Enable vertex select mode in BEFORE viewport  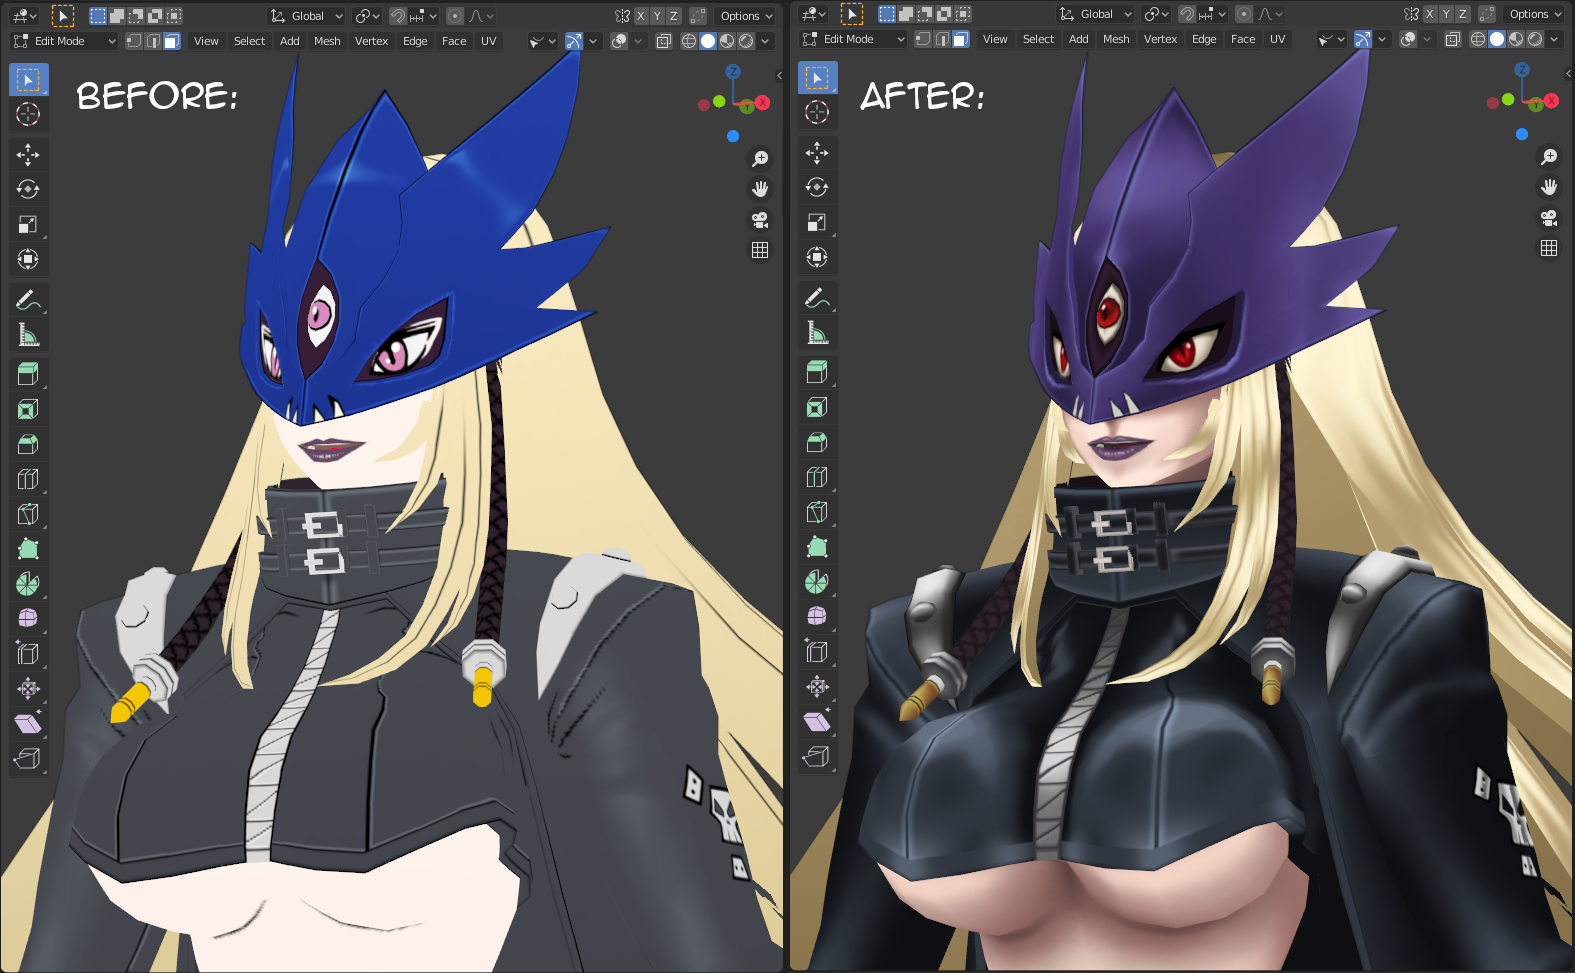coord(134,41)
